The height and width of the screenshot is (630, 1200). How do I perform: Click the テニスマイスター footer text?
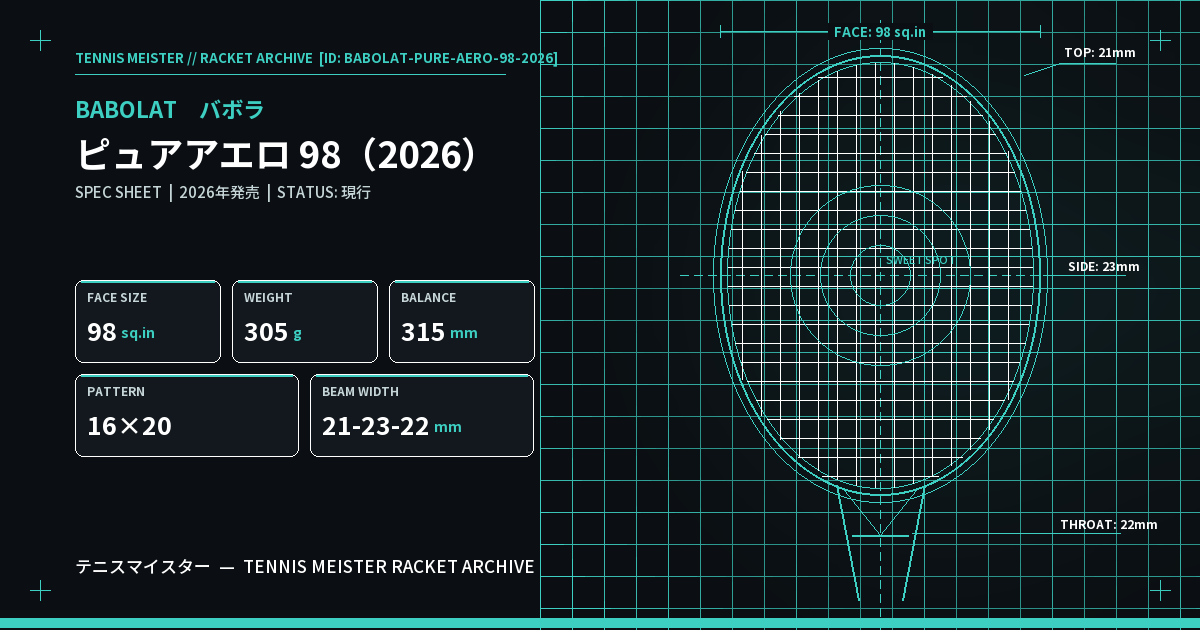coord(143,567)
